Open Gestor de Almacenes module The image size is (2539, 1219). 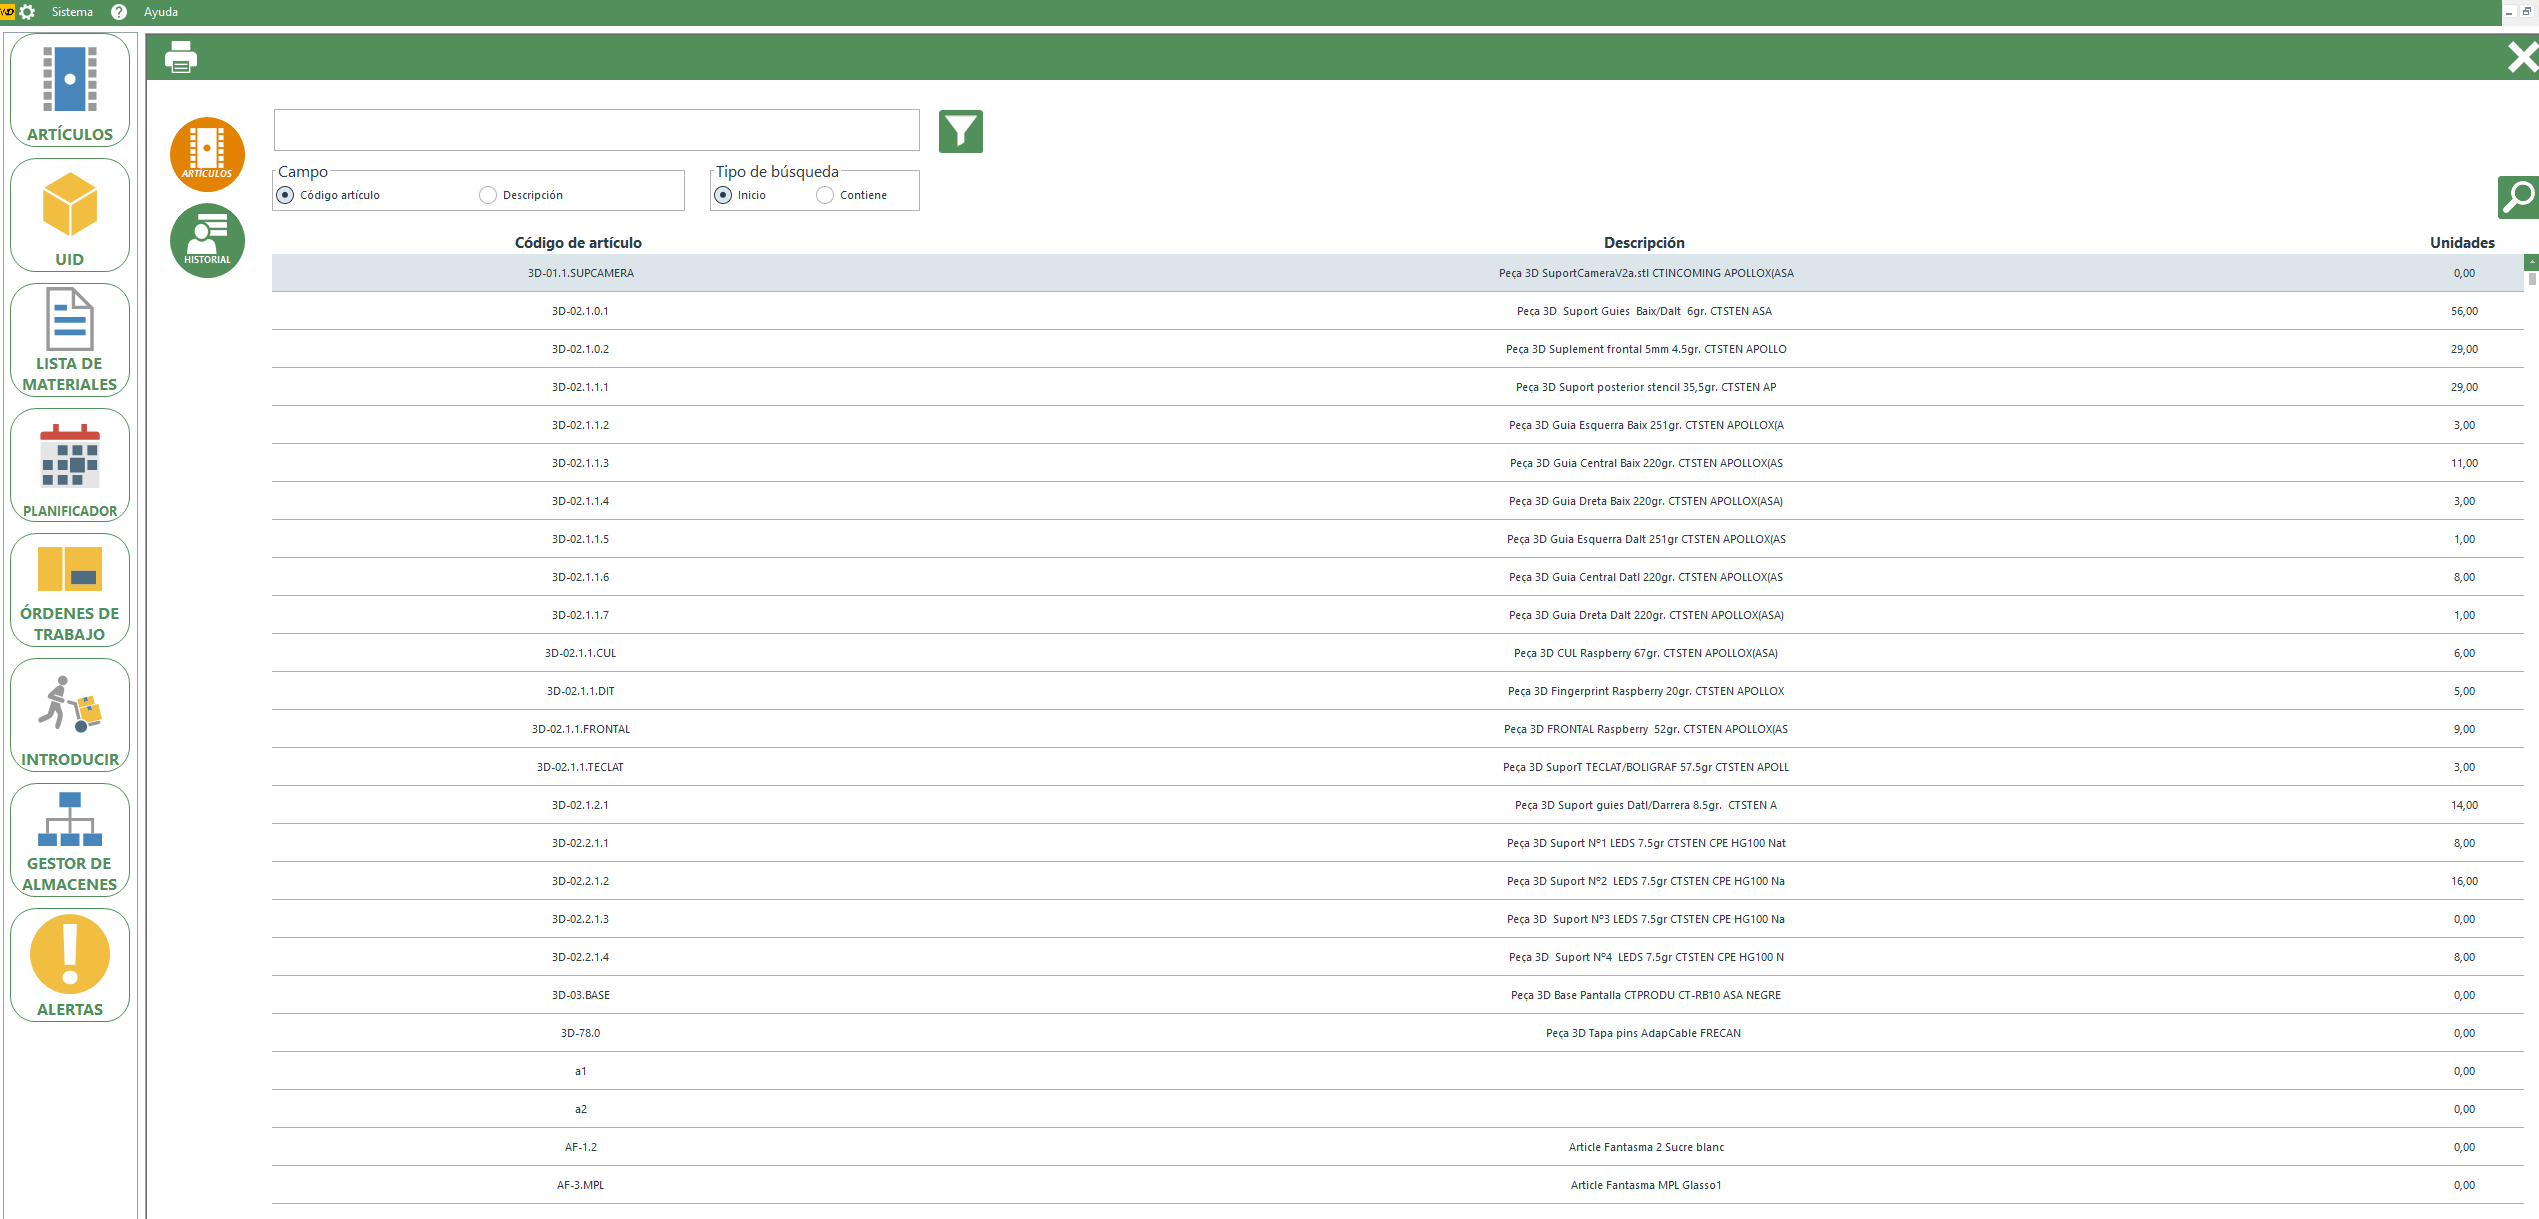[x=70, y=841]
